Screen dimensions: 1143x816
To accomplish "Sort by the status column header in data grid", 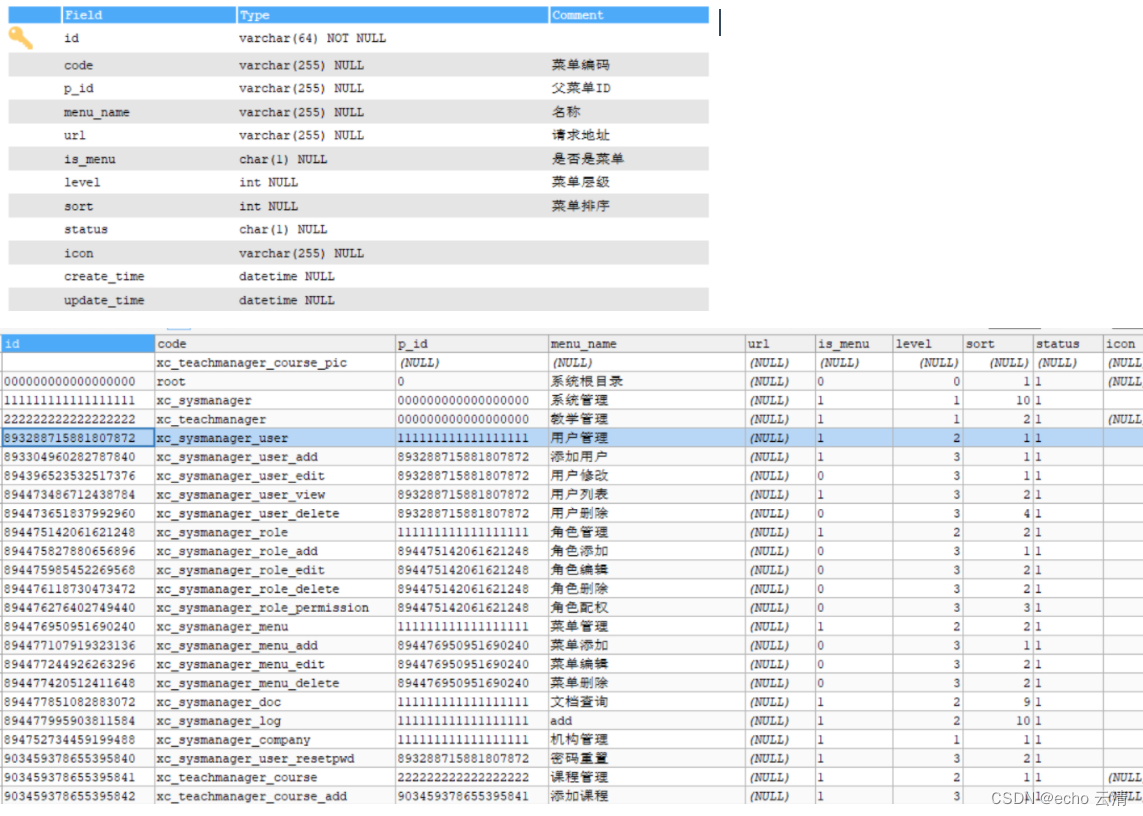I will (1068, 343).
